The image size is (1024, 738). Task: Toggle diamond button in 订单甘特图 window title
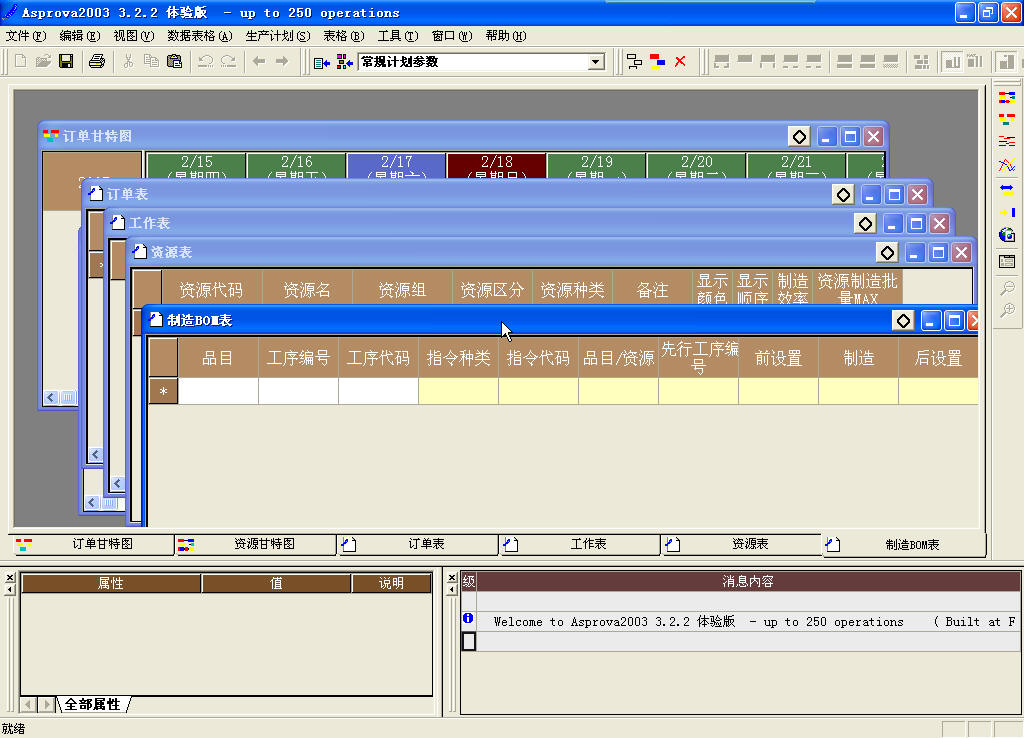pyautogui.click(x=799, y=136)
